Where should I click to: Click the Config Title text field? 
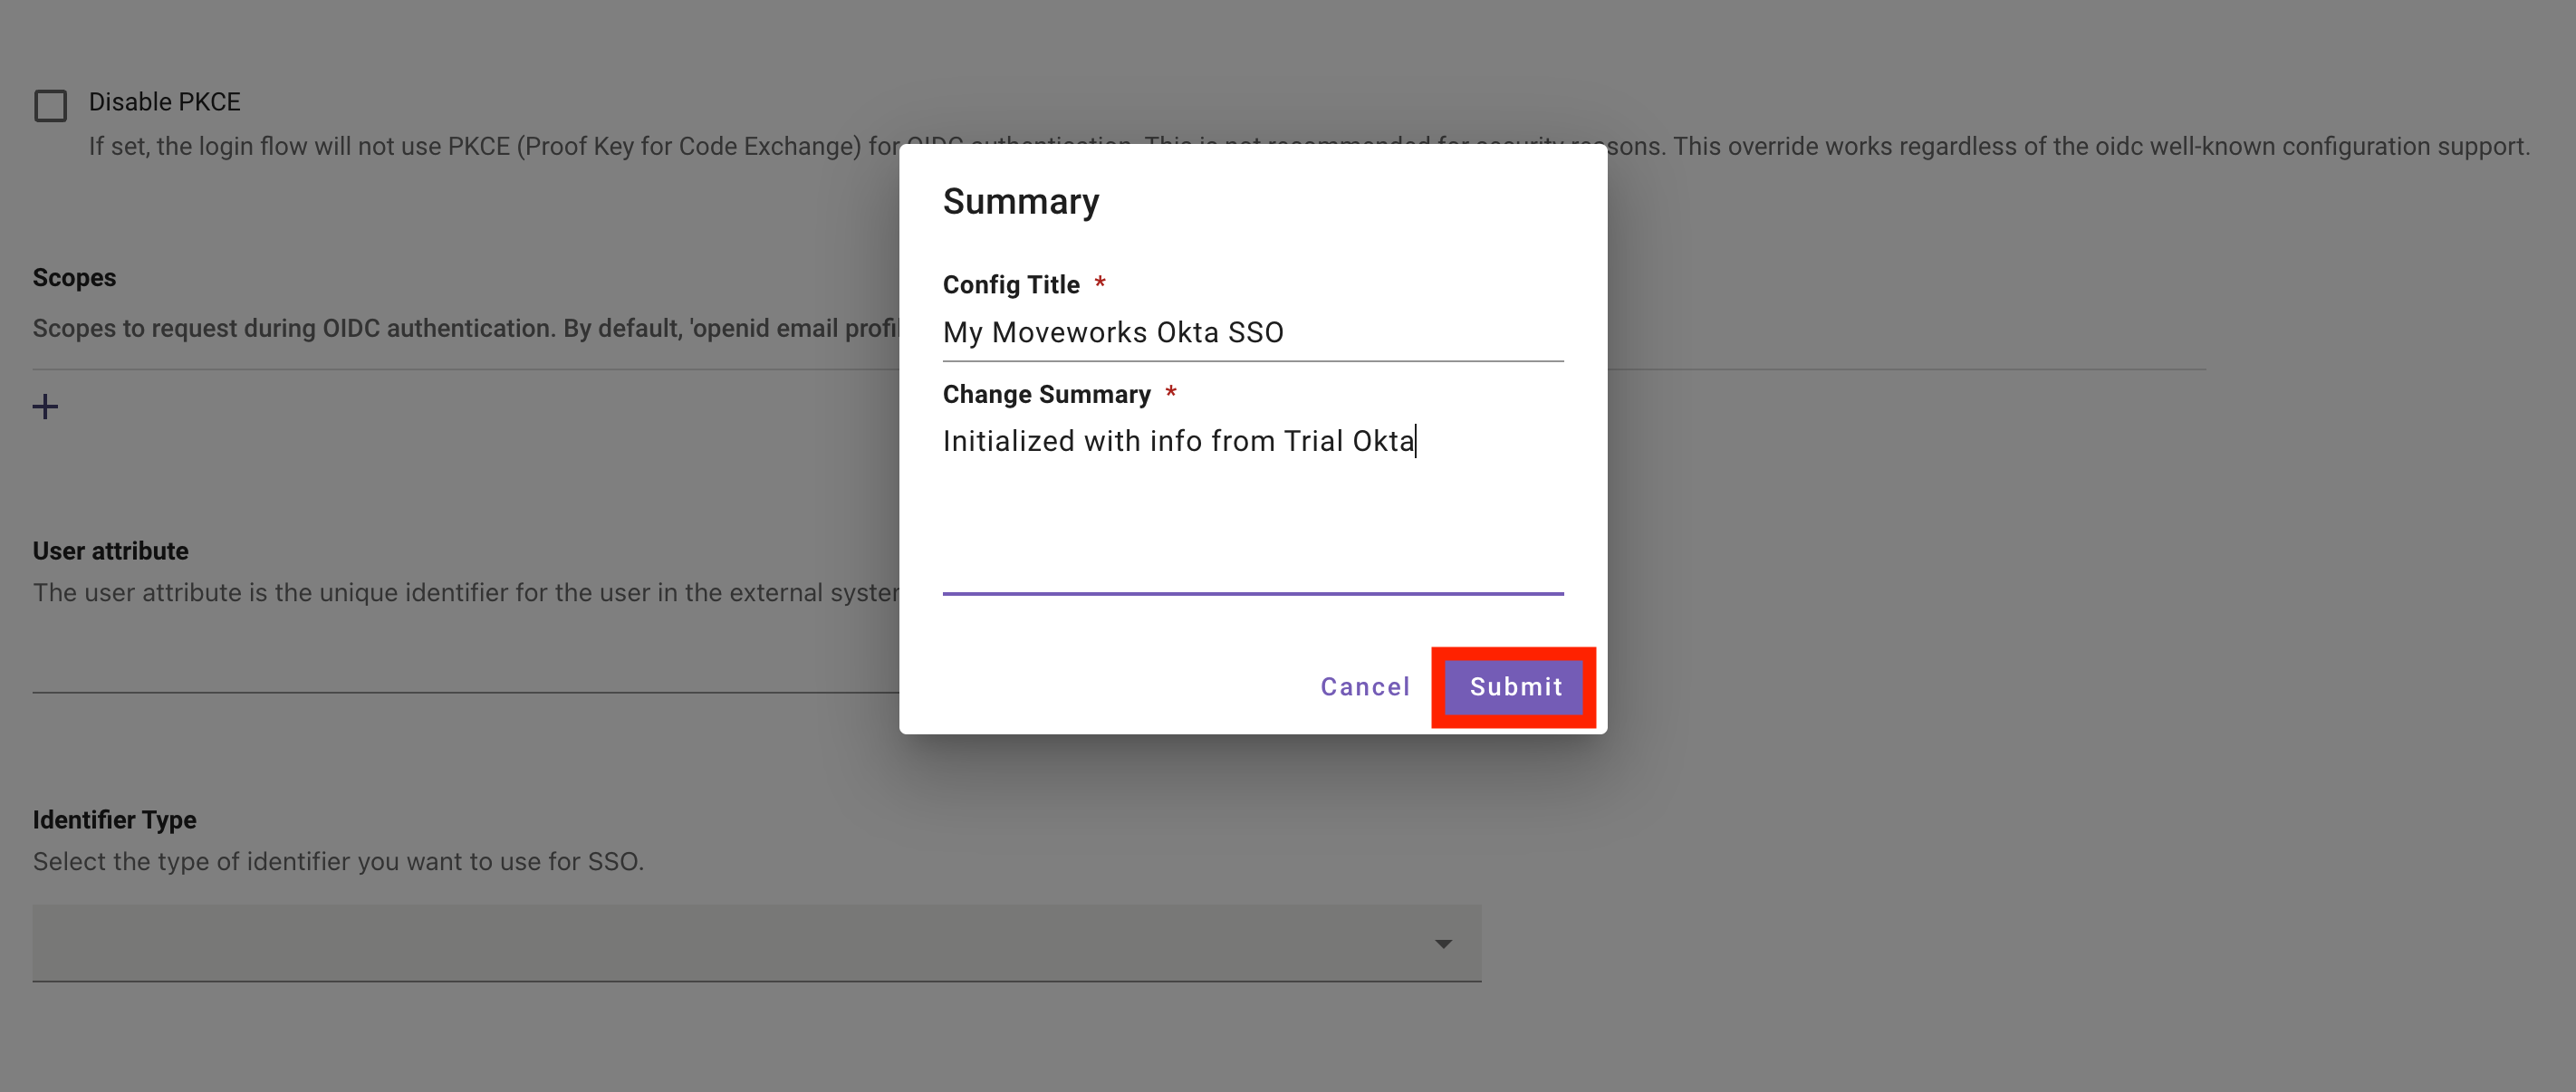[x=1252, y=332]
